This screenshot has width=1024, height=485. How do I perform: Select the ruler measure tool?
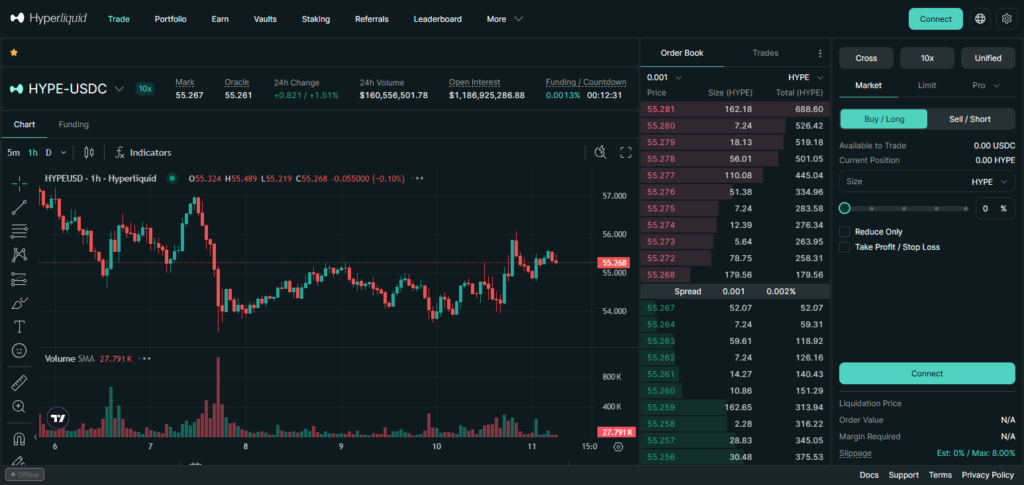click(x=20, y=383)
